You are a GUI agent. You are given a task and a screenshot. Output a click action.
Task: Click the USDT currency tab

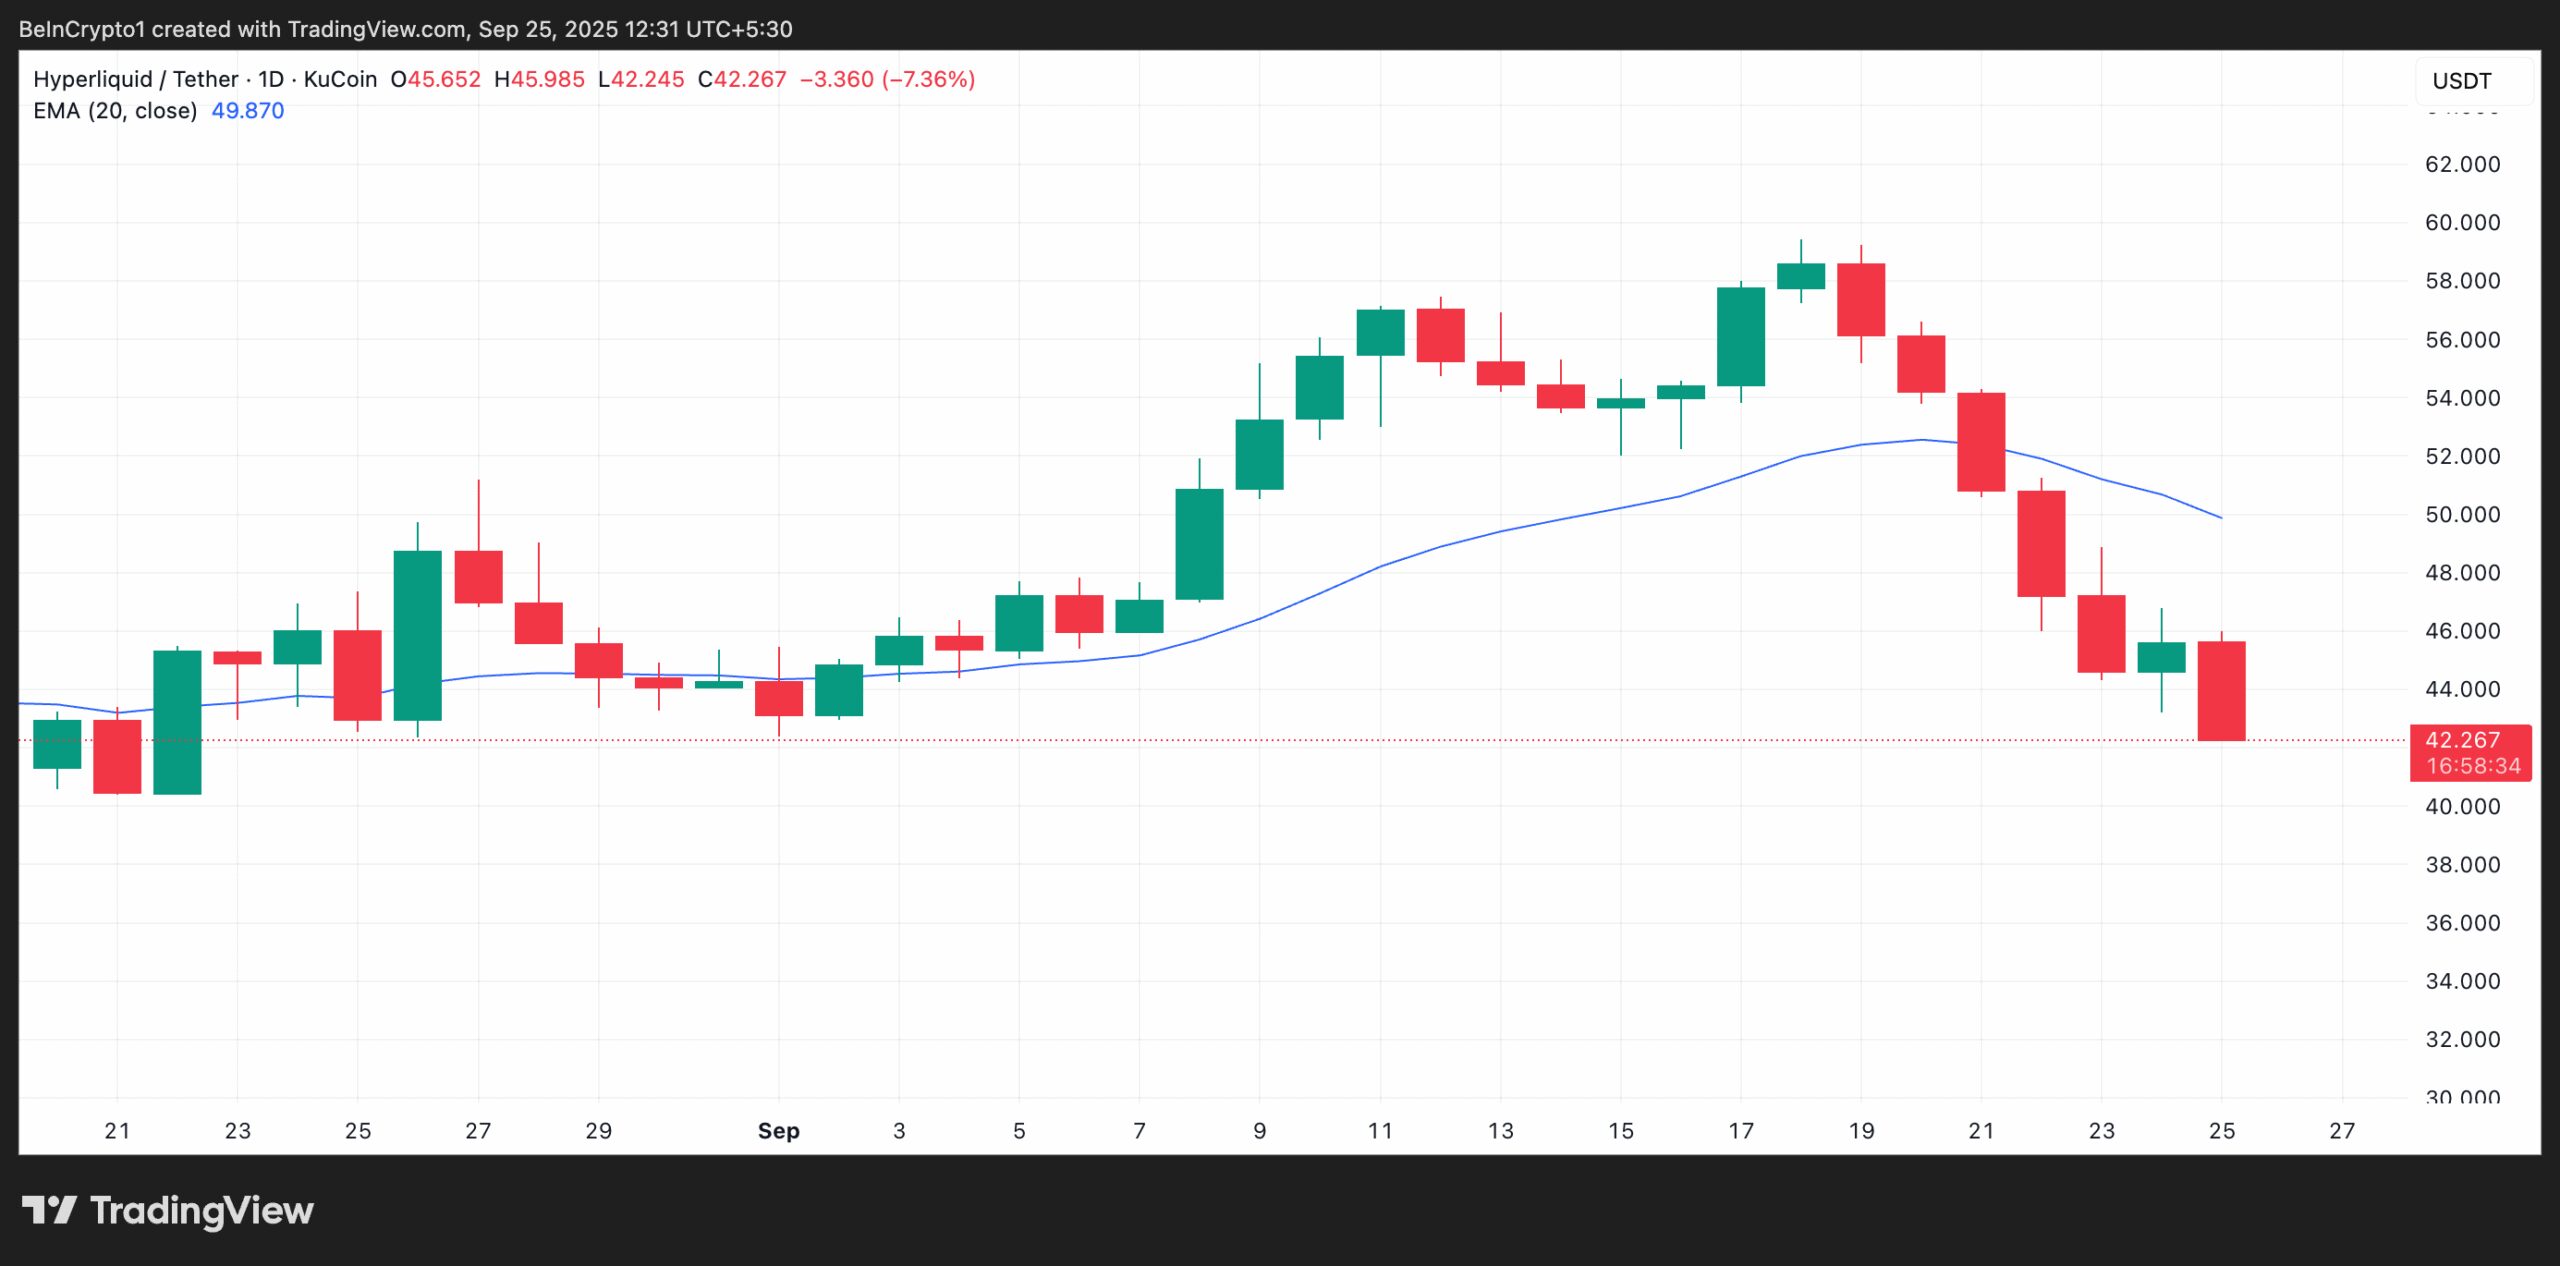click(2464, 81)
